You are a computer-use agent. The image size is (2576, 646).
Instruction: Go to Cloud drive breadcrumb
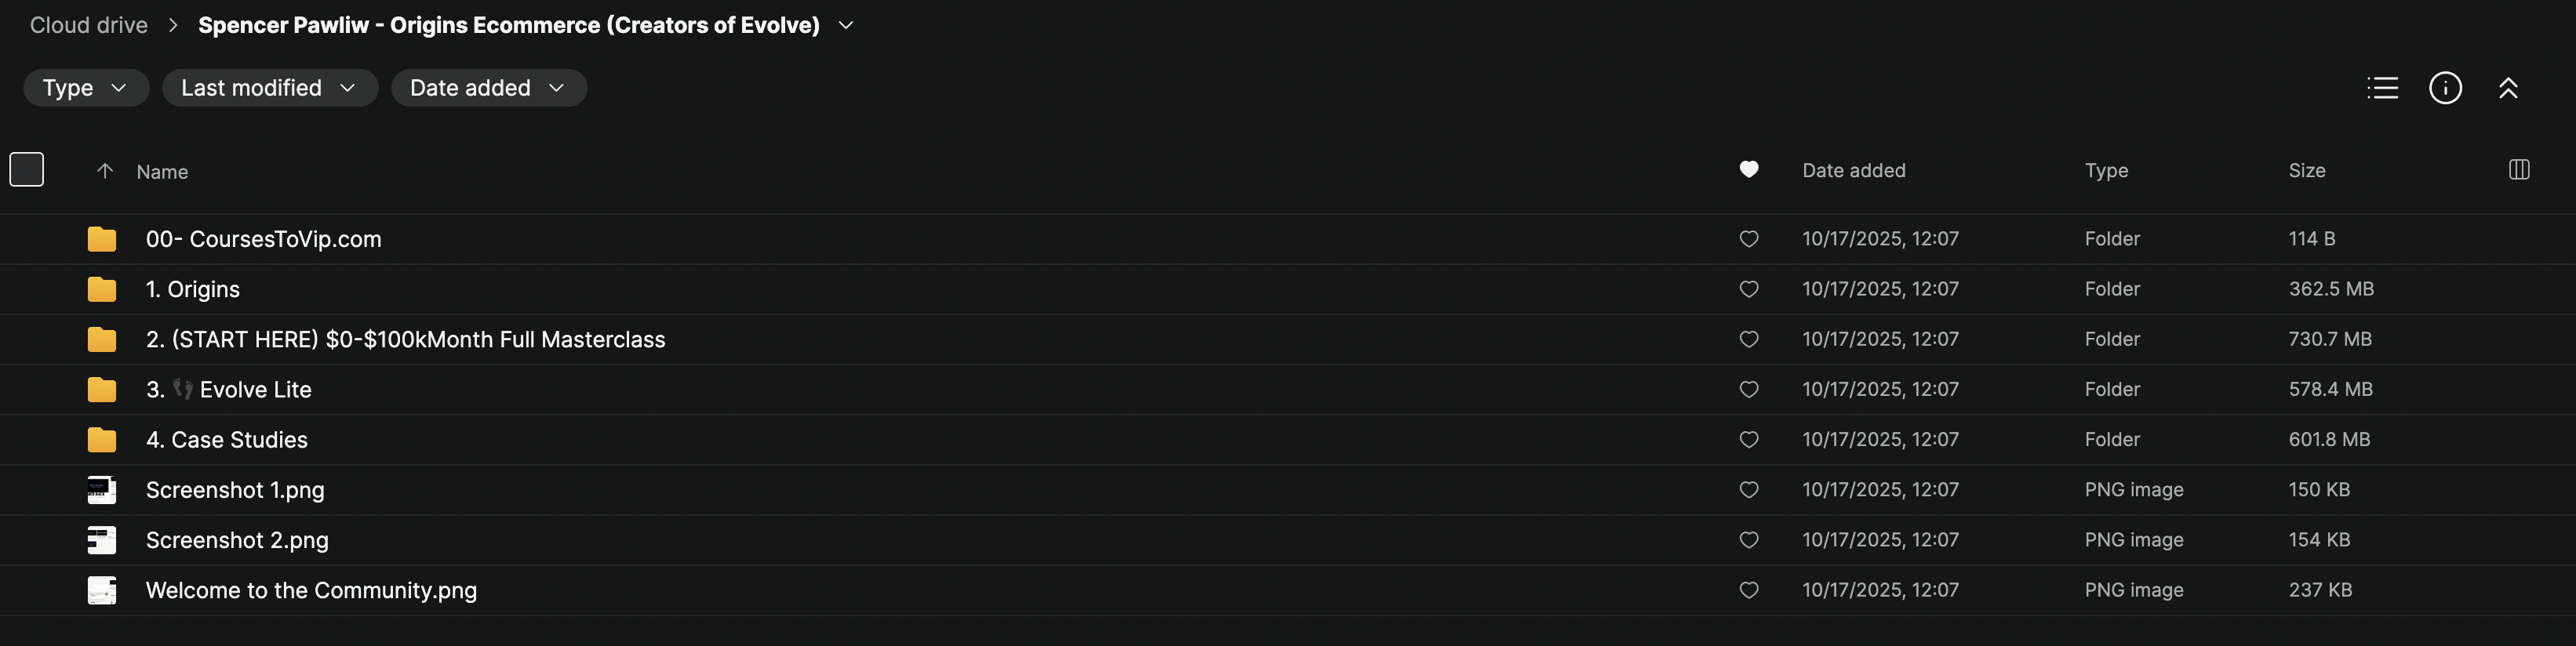(x=89, y=25)
